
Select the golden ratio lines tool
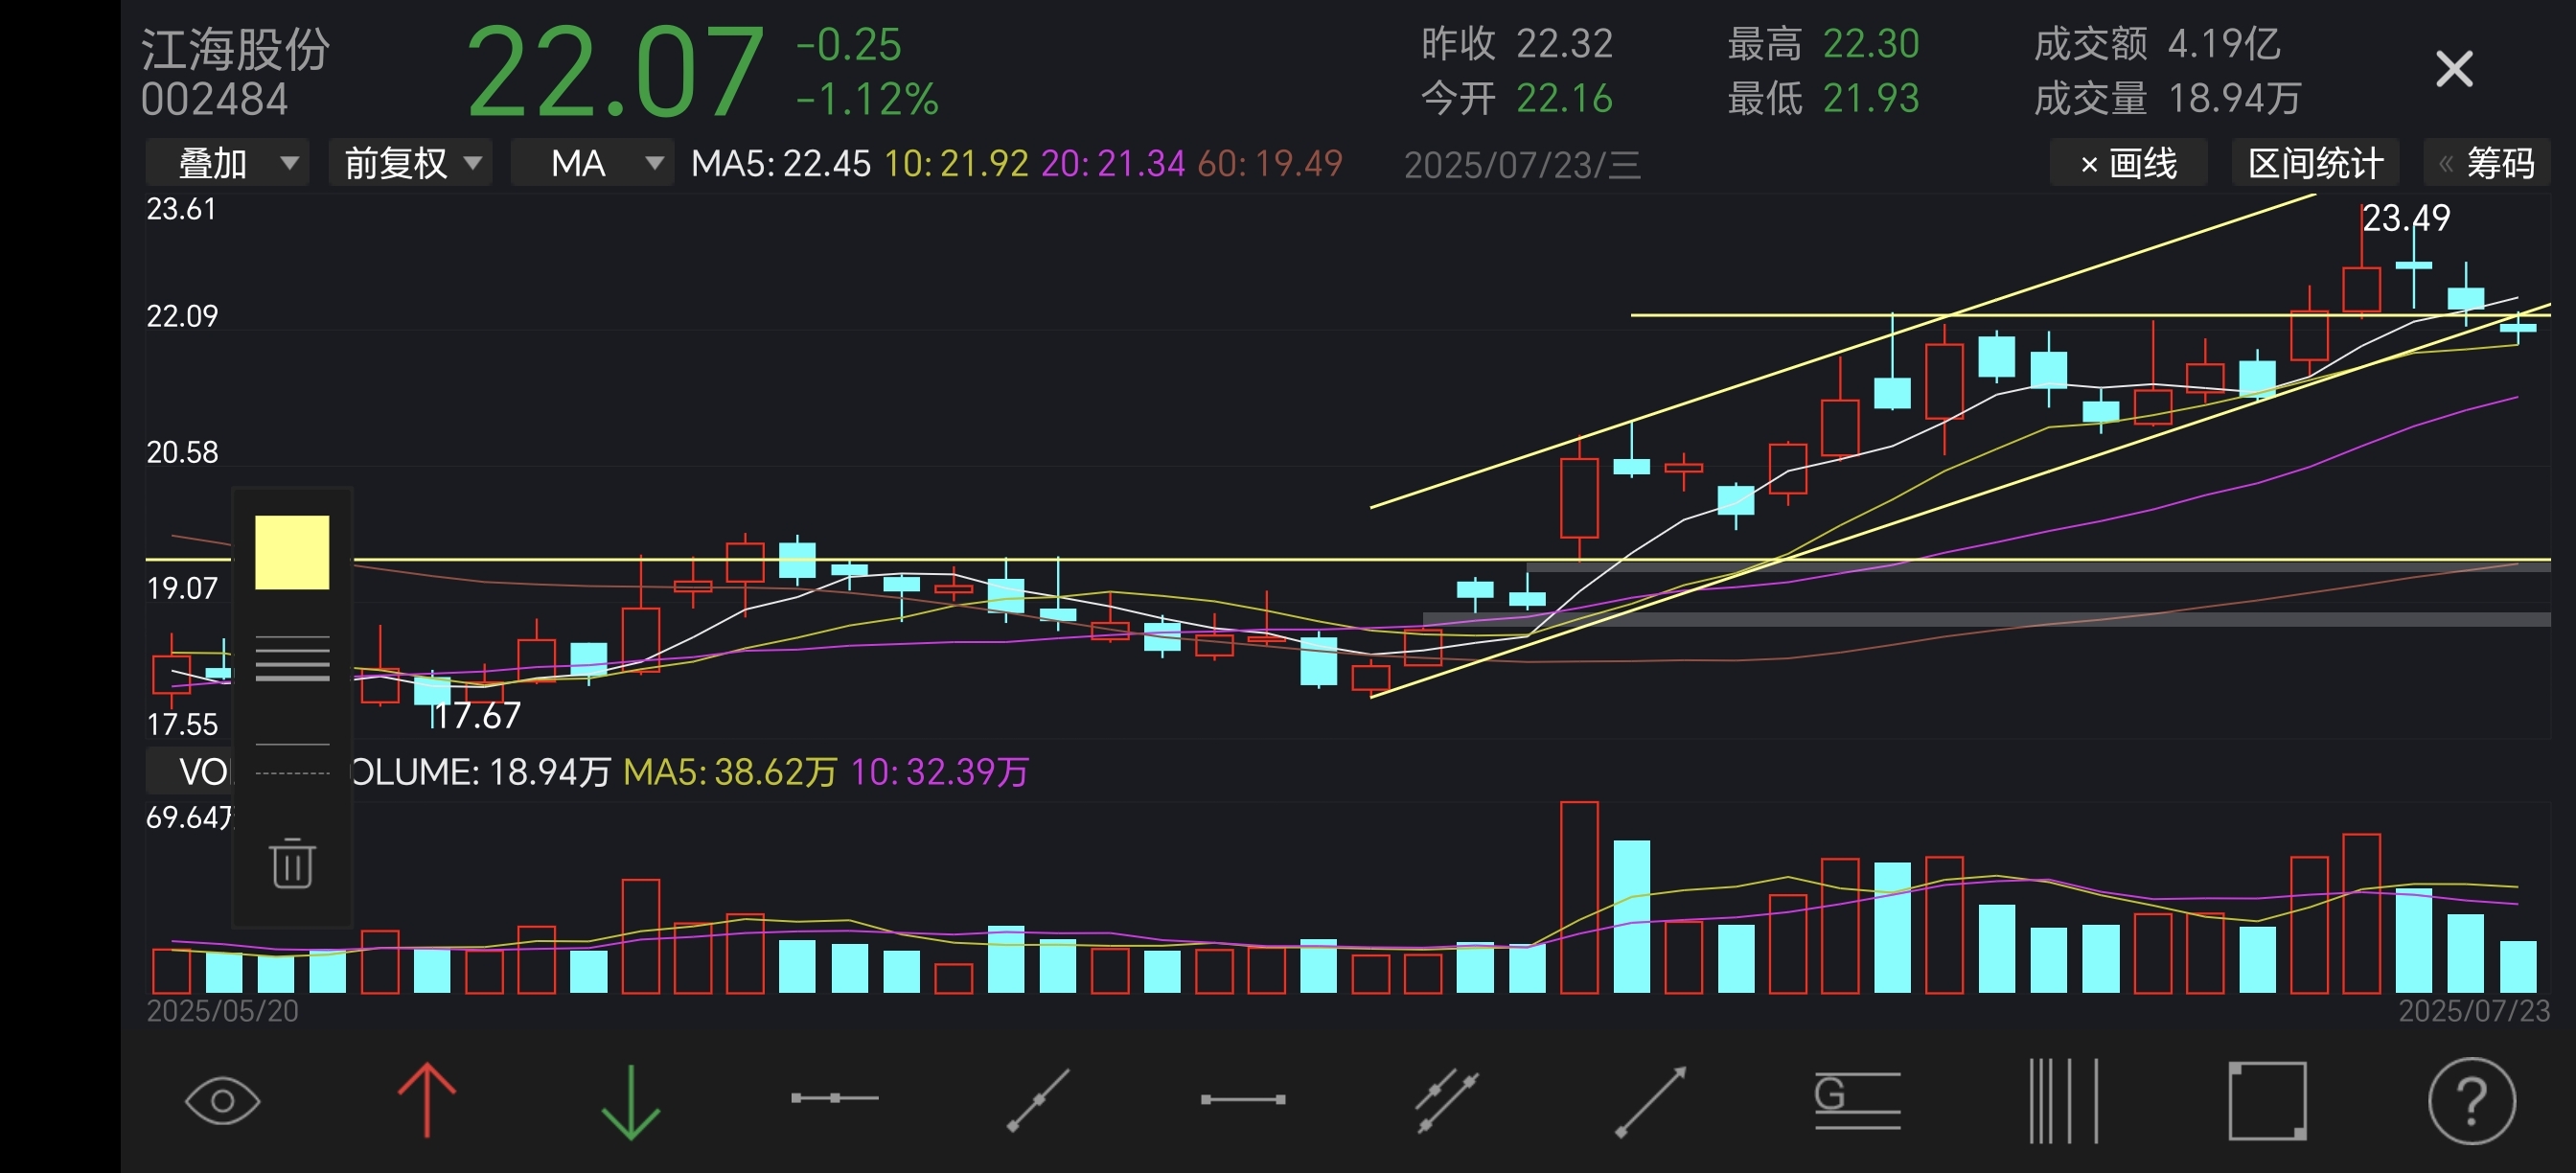tap(1857, 1100)
